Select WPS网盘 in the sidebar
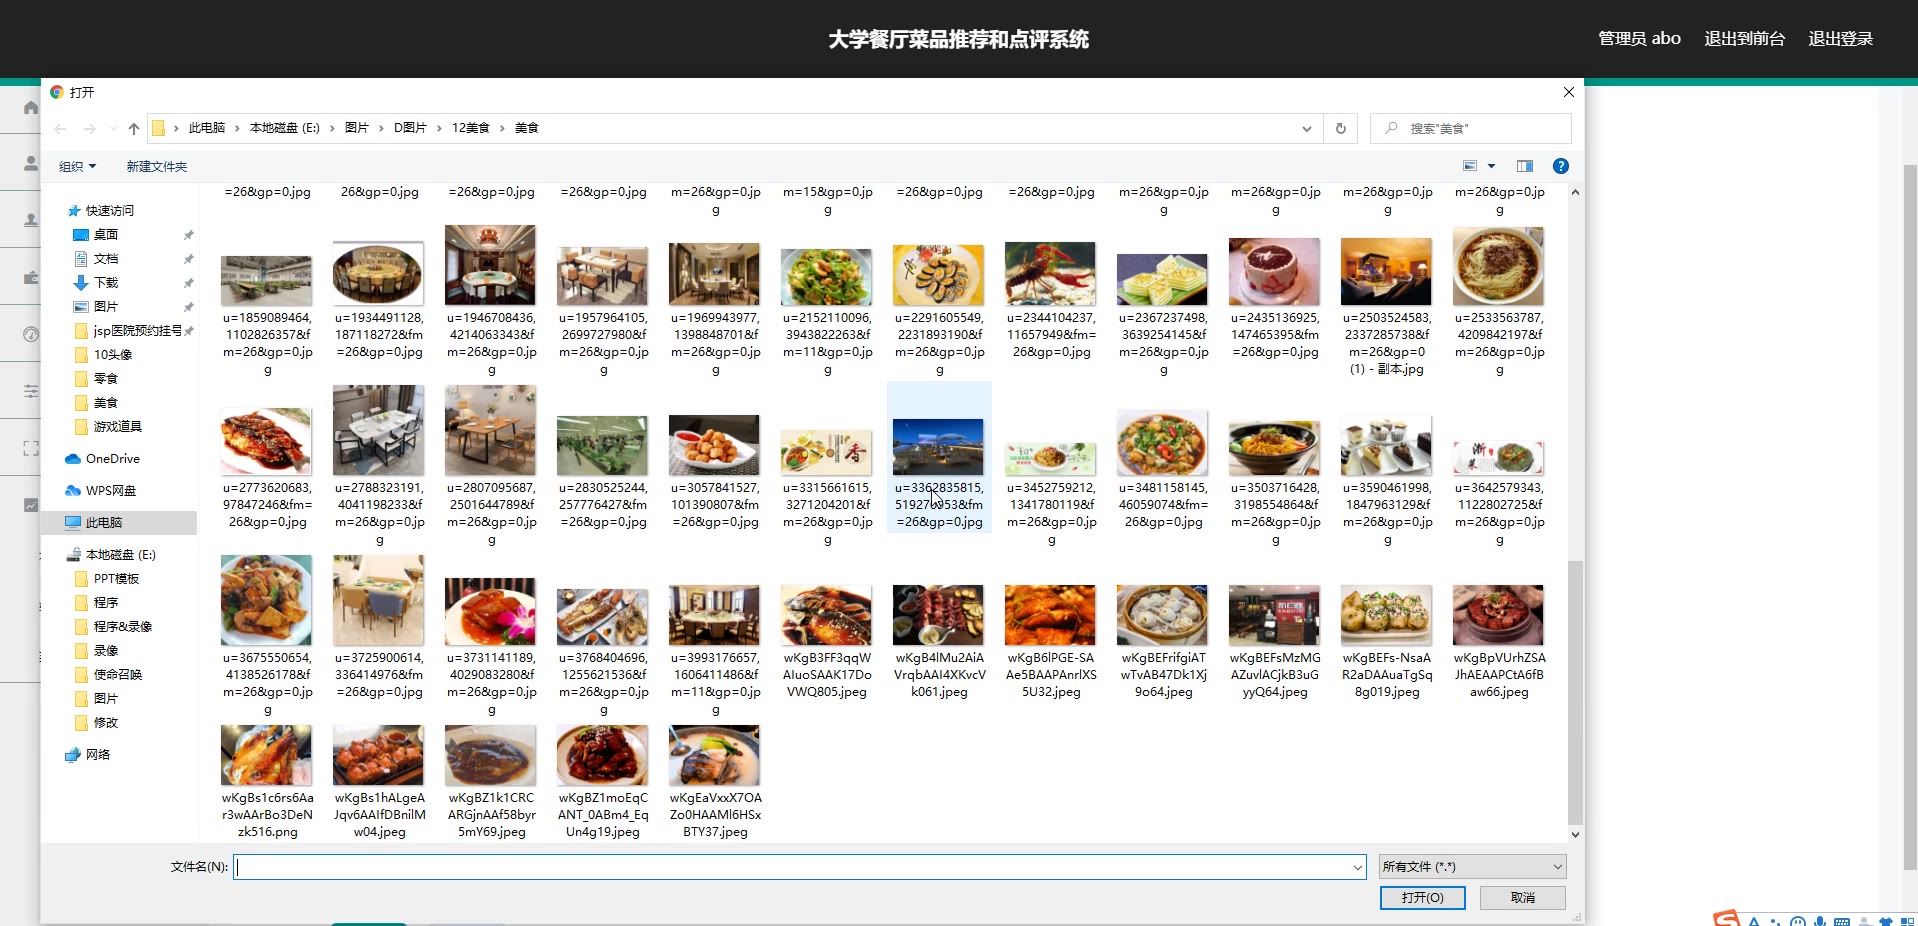1918x926 pixels. [x=110, y=491]
